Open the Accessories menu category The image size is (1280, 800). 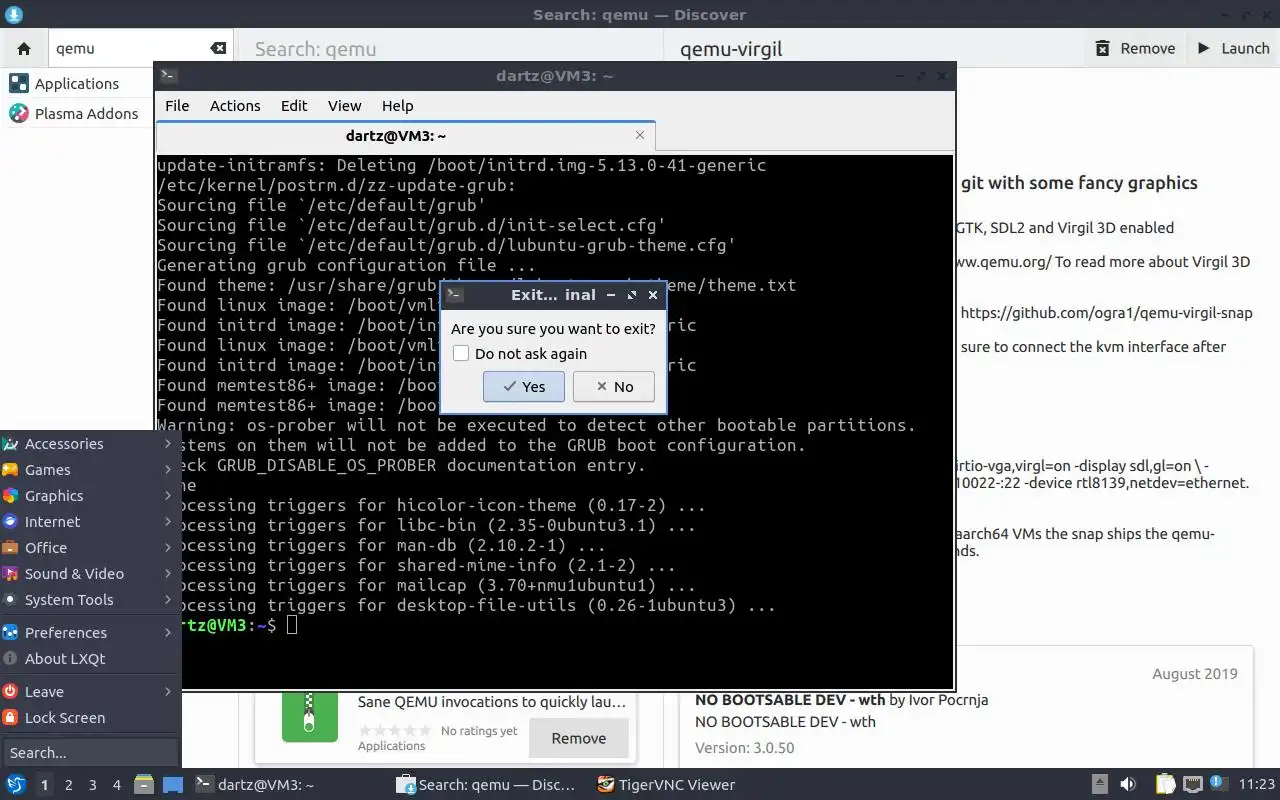(x=90, y=443)
